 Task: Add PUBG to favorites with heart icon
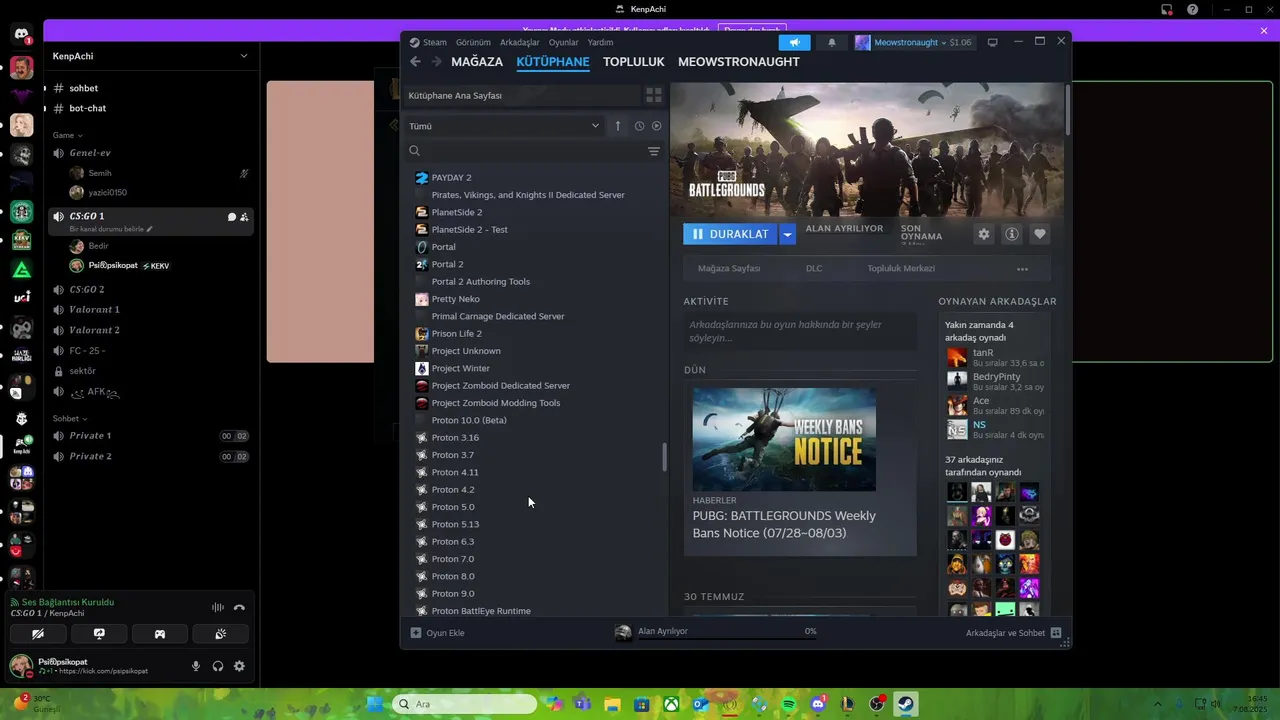(1040, 234)
